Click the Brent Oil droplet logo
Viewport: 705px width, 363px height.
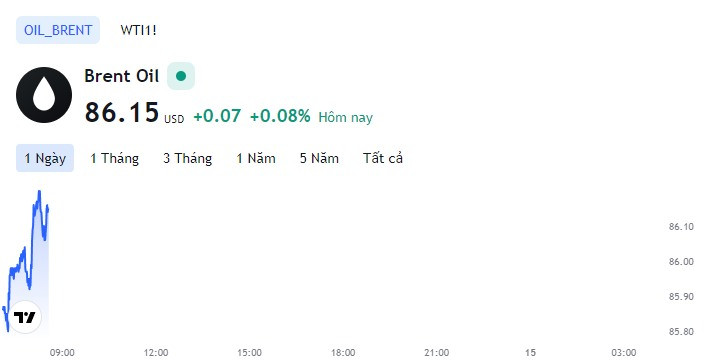point(44,95)
